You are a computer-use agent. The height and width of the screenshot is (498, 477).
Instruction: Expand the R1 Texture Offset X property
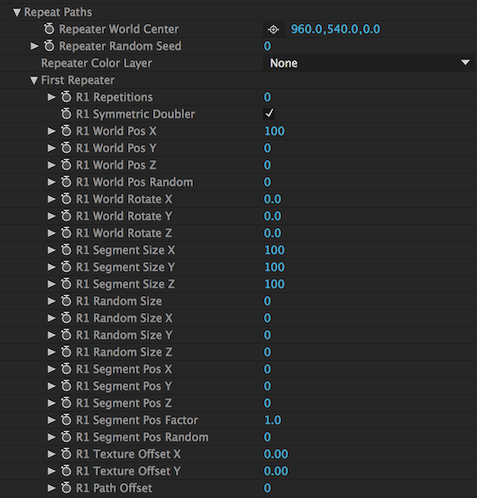click(x=51, y=454)
